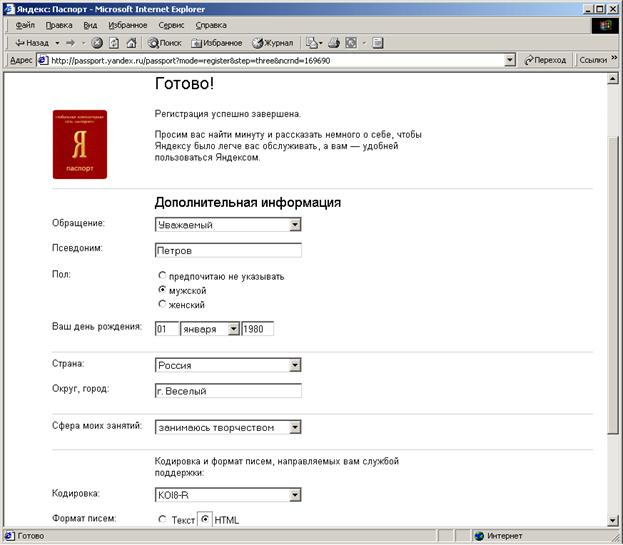Click the 'Псевдоним' text field containing Петров
Image resolution: width=623 pixels, height=545 pixels.
tap(228, 250)
